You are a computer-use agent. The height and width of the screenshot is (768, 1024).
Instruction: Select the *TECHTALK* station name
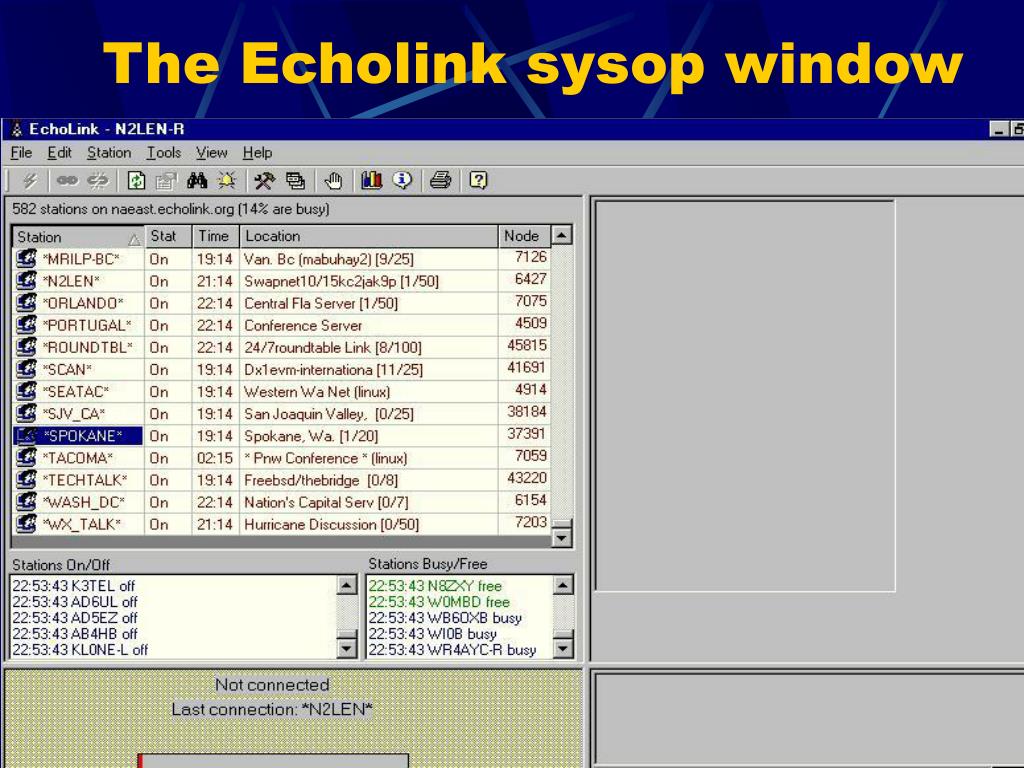pyautogui.click(x=85, y=480)
